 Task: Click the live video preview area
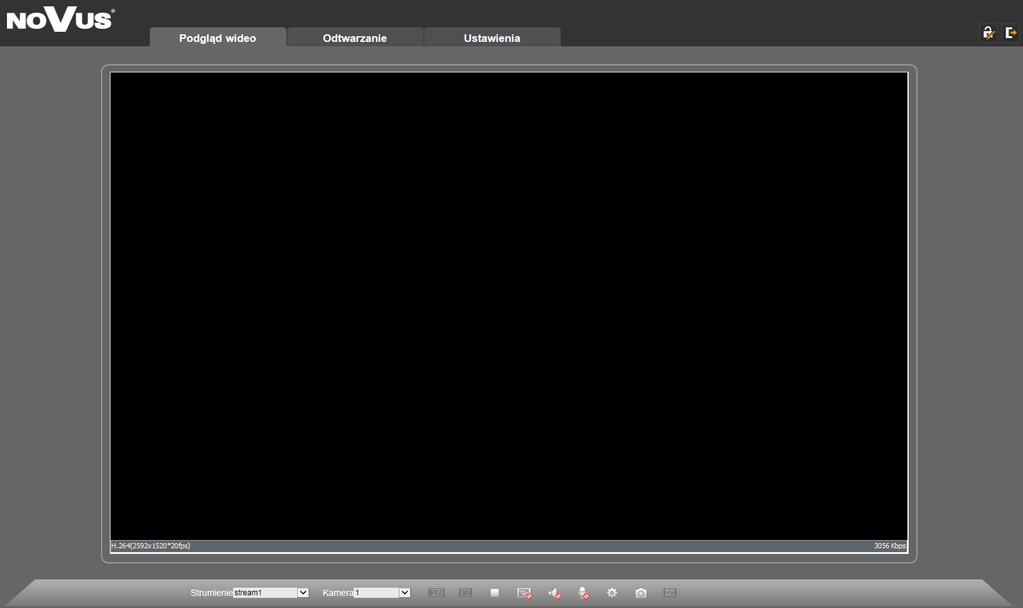click(509, 306)
